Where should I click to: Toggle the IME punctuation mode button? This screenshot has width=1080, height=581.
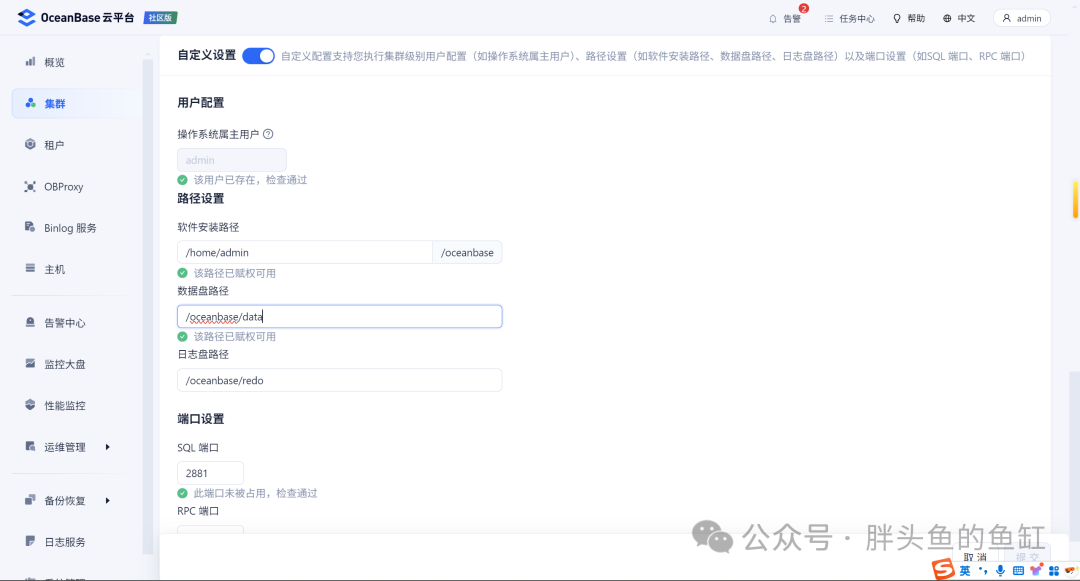983,571
